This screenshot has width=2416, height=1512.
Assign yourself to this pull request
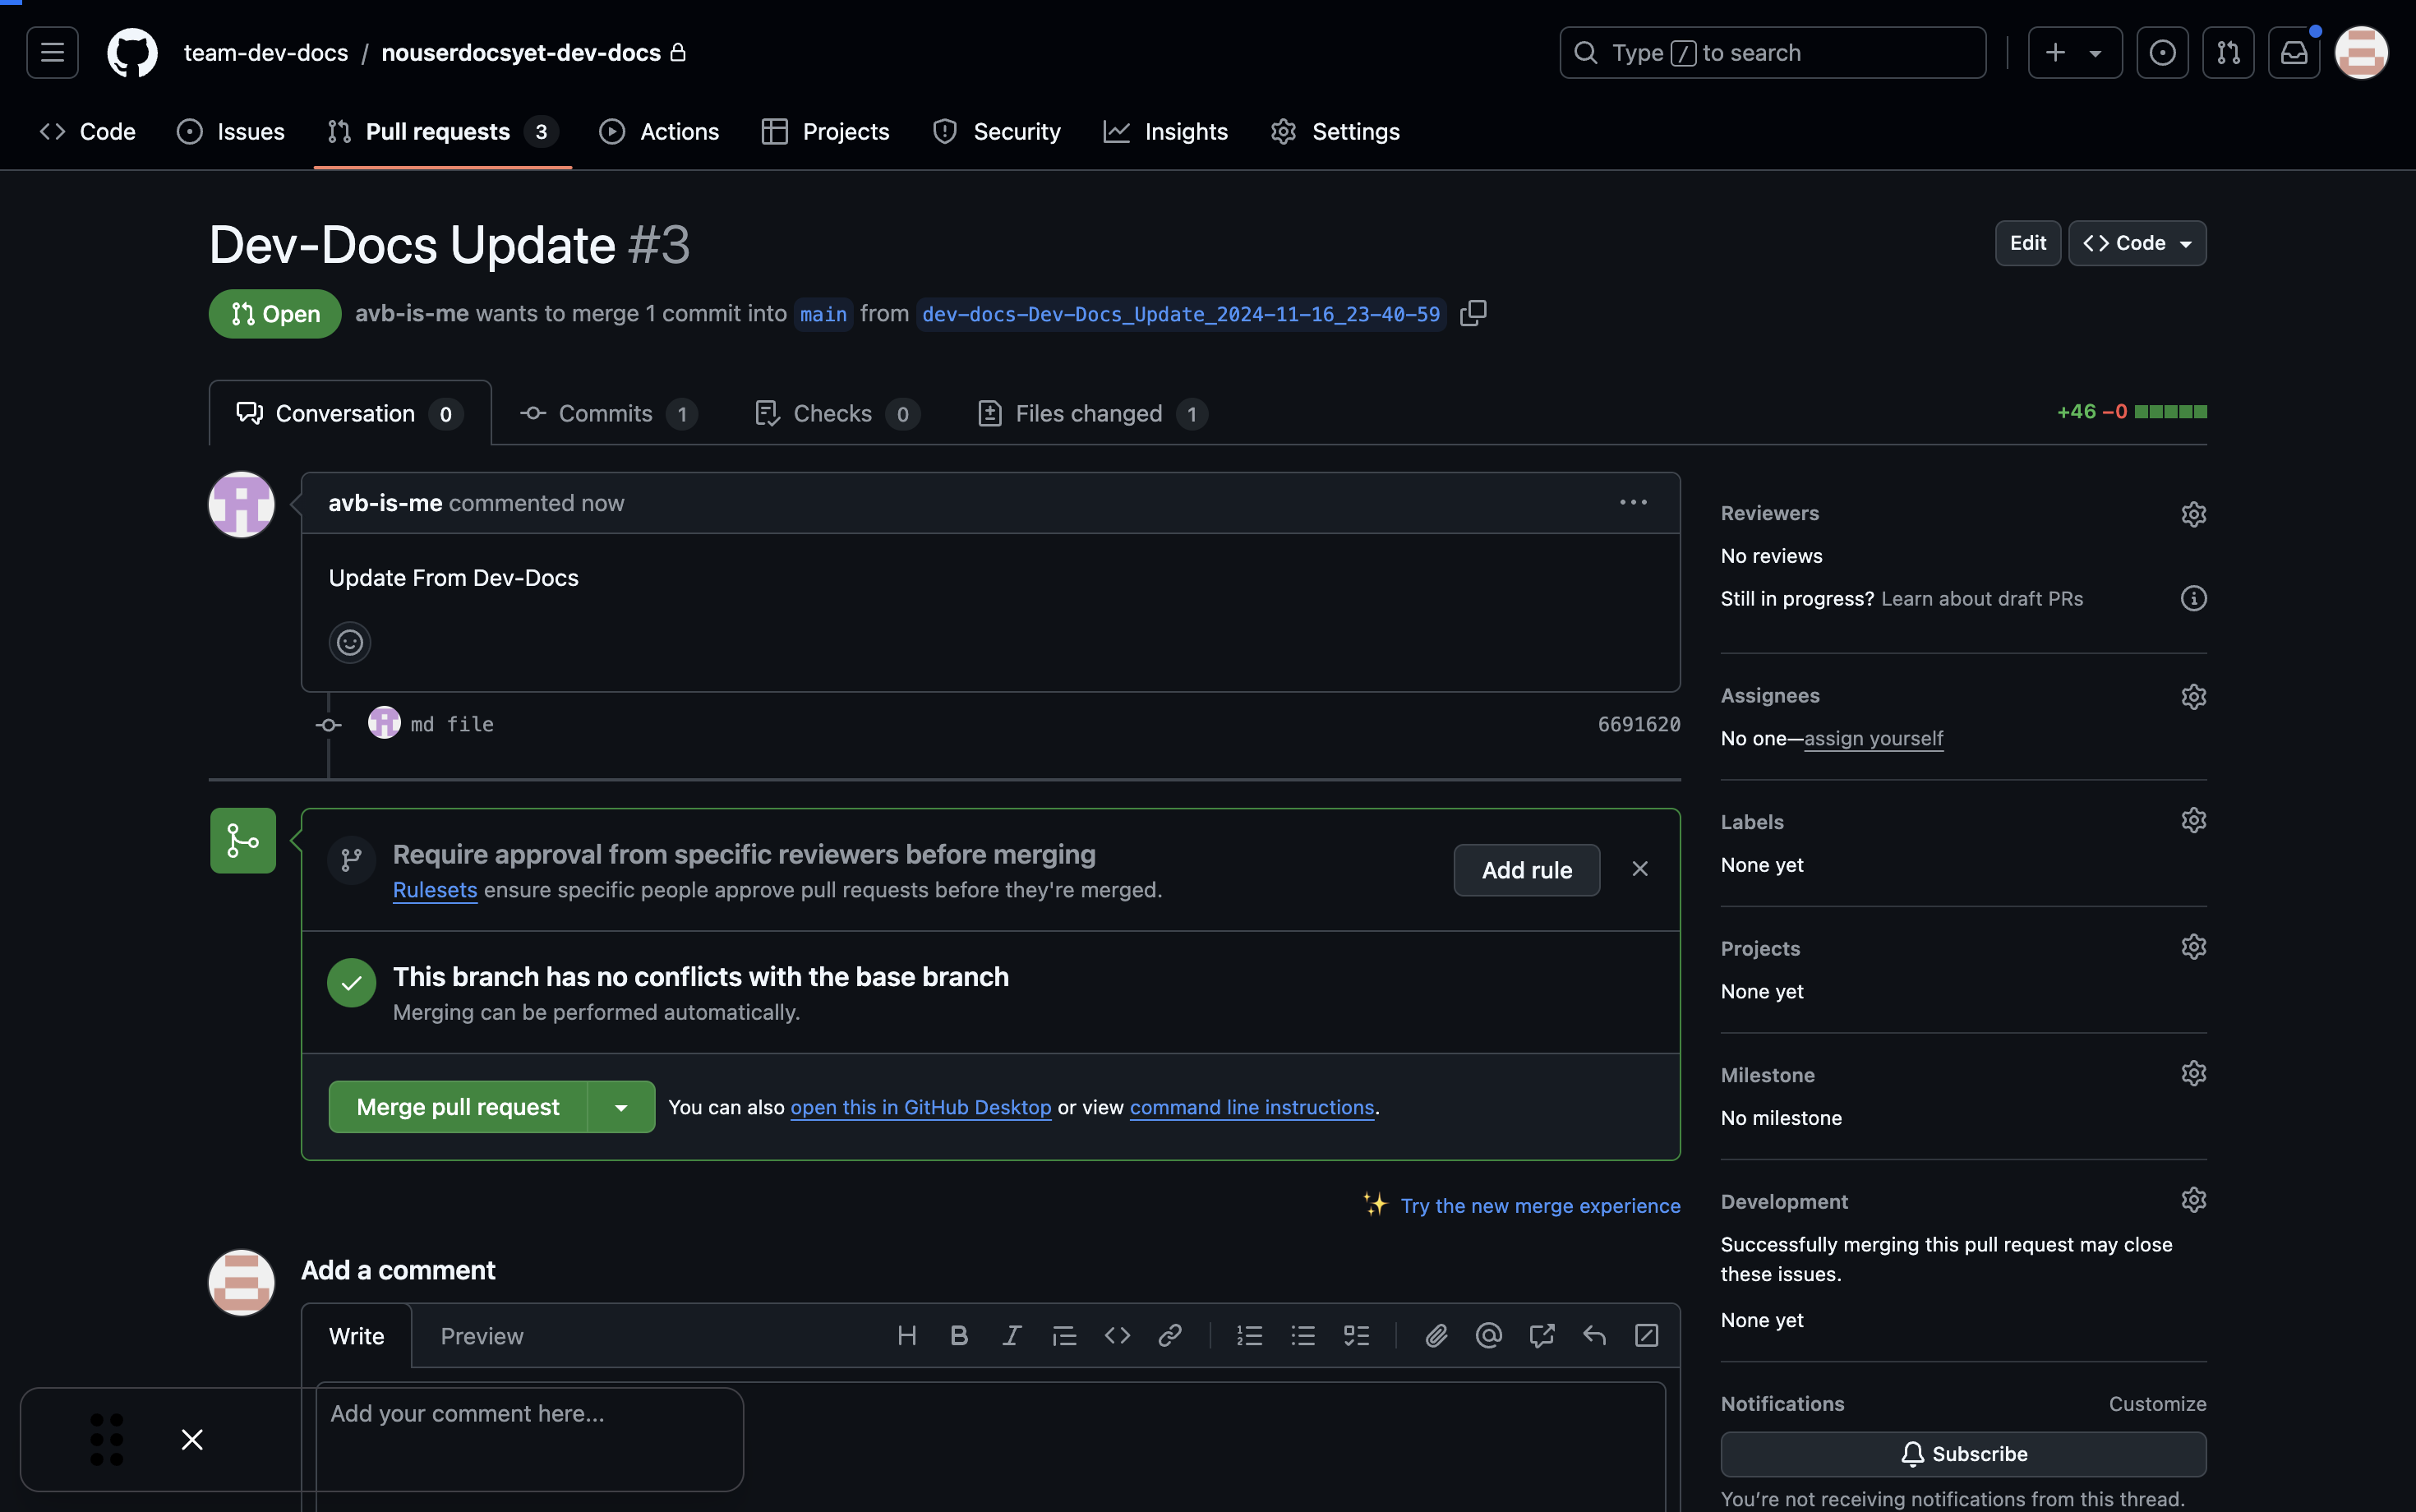pyautogui.click(x=1874, y=738)
